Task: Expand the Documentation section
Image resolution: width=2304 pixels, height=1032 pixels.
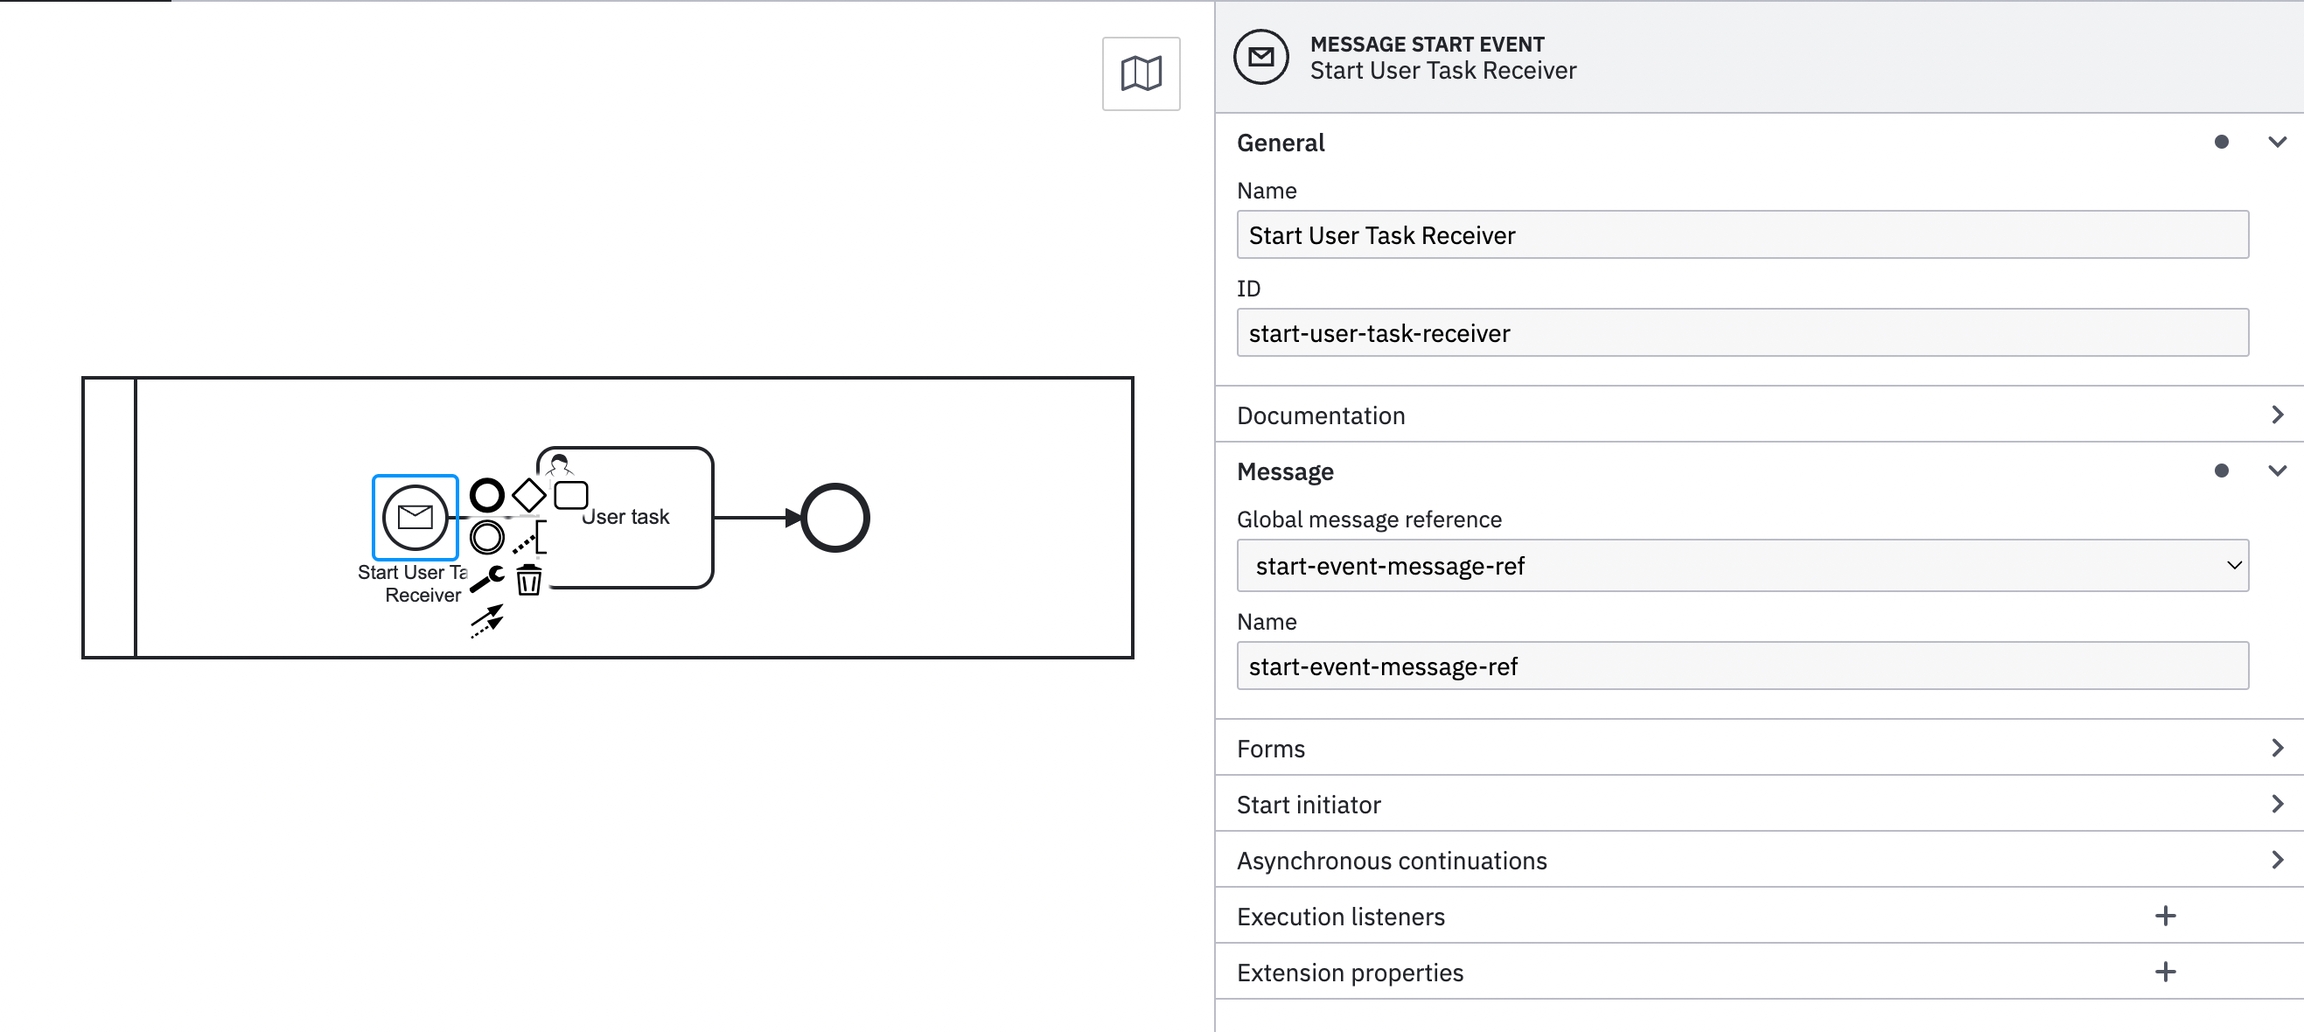Action: [2277, 415]
